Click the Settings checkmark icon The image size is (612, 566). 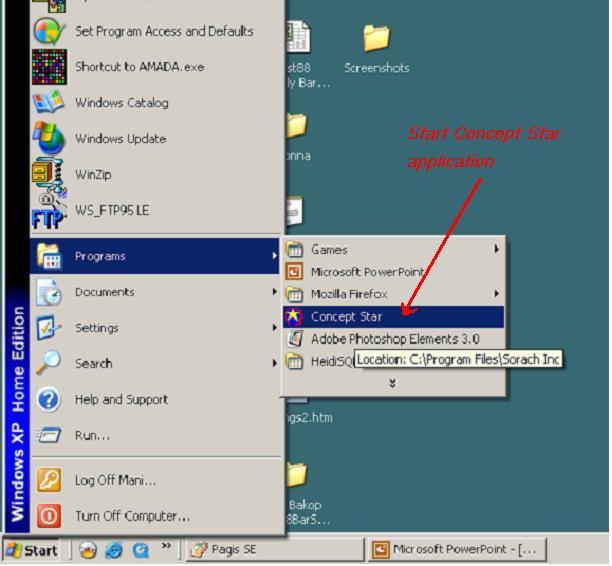pos(49,327)
